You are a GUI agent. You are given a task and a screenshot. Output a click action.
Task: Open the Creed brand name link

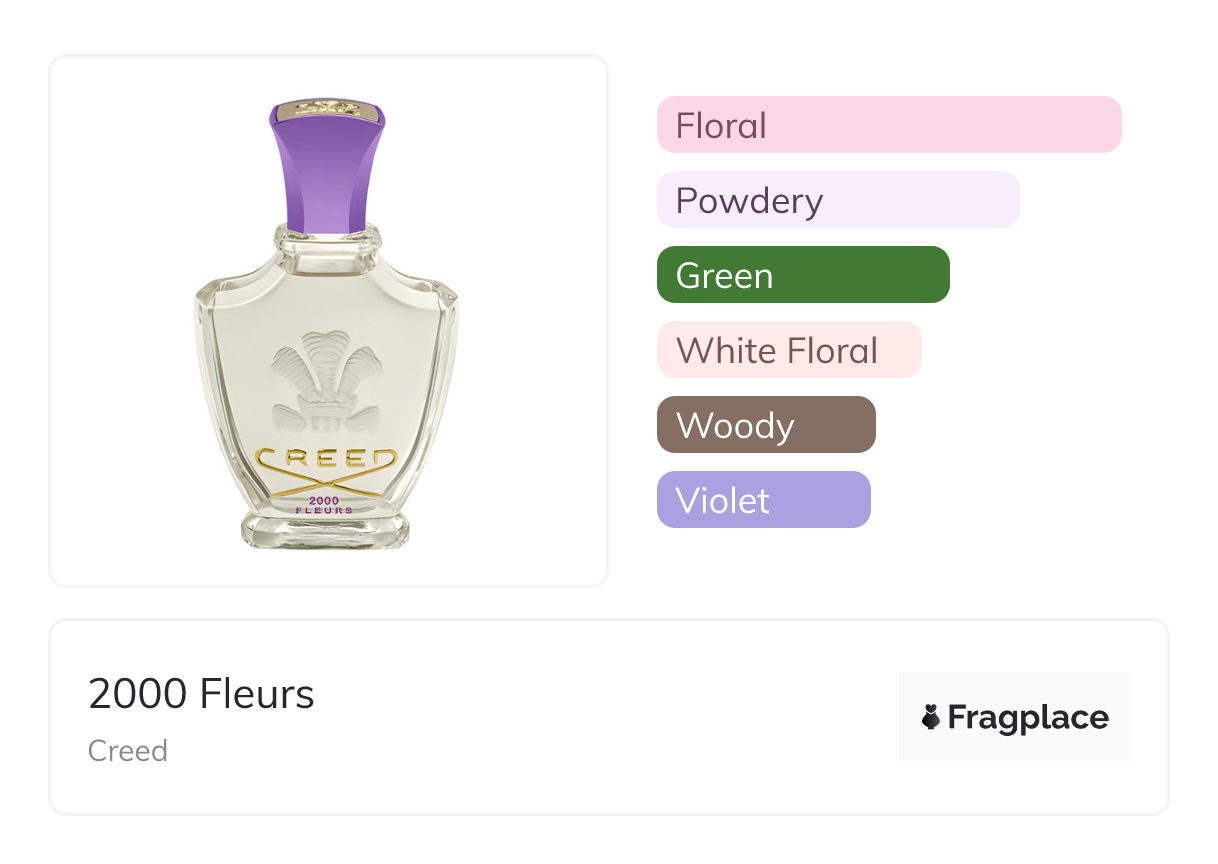tap(128, 751)
